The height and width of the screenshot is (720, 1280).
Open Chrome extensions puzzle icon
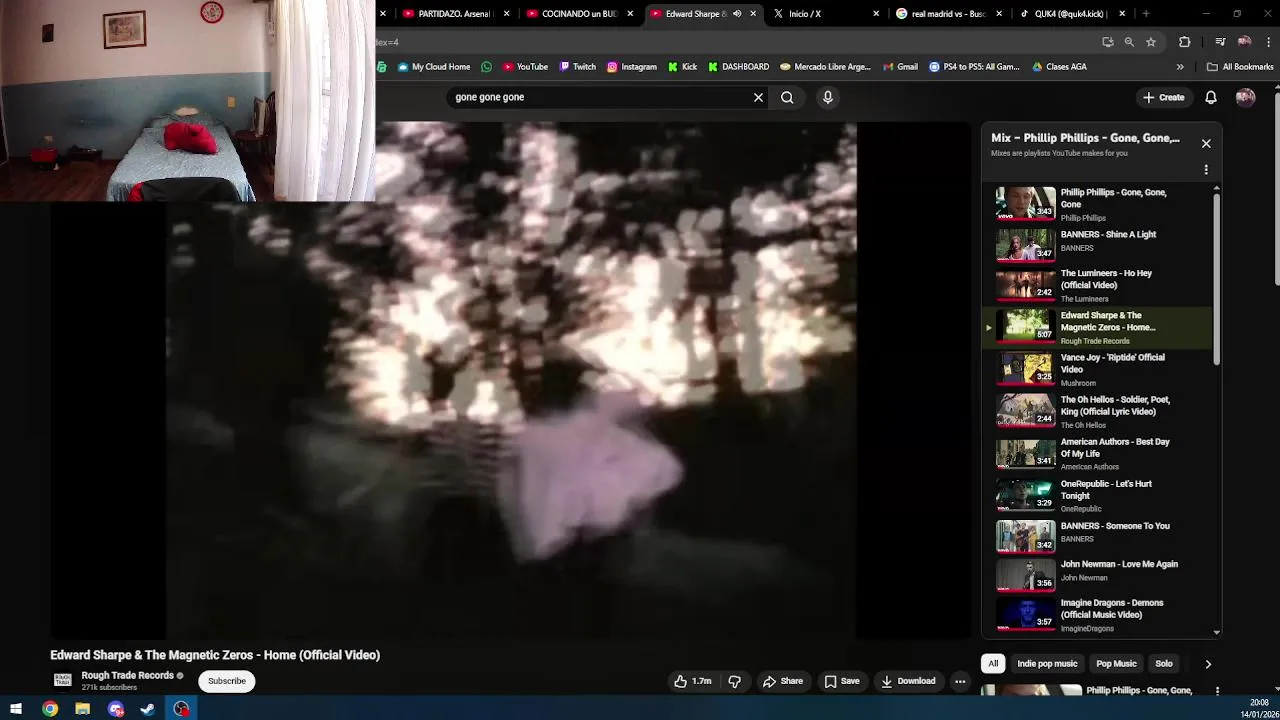[x=1185, y=42]
